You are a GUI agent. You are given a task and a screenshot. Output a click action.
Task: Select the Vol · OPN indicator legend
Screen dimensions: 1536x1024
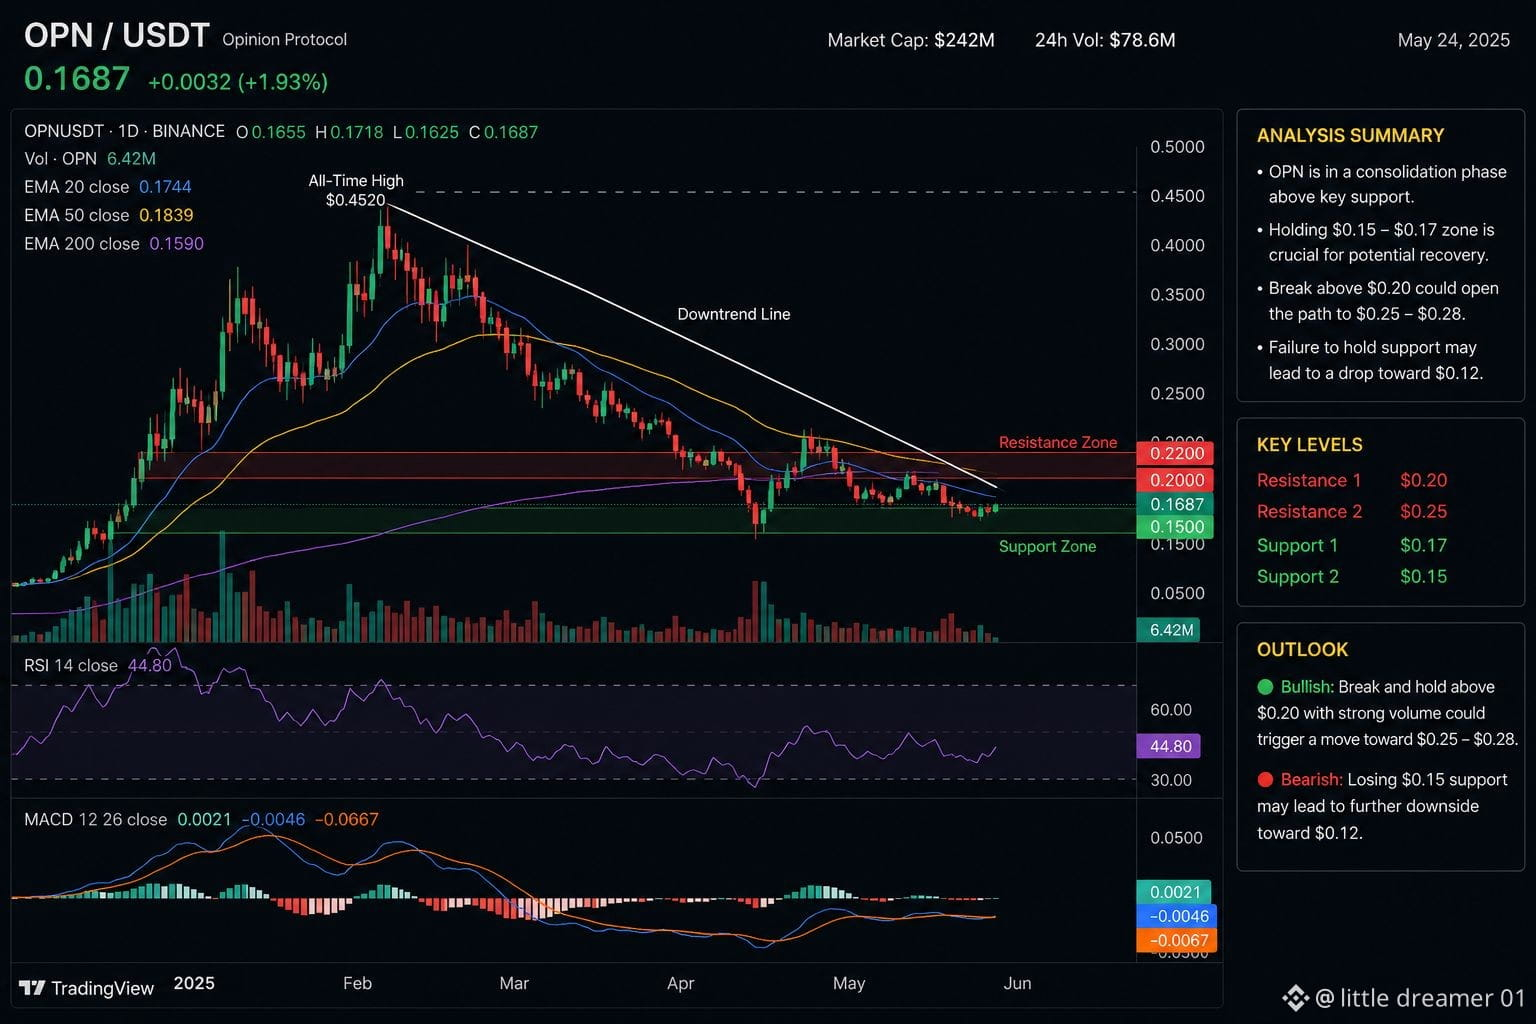click(x=90, y=159)
